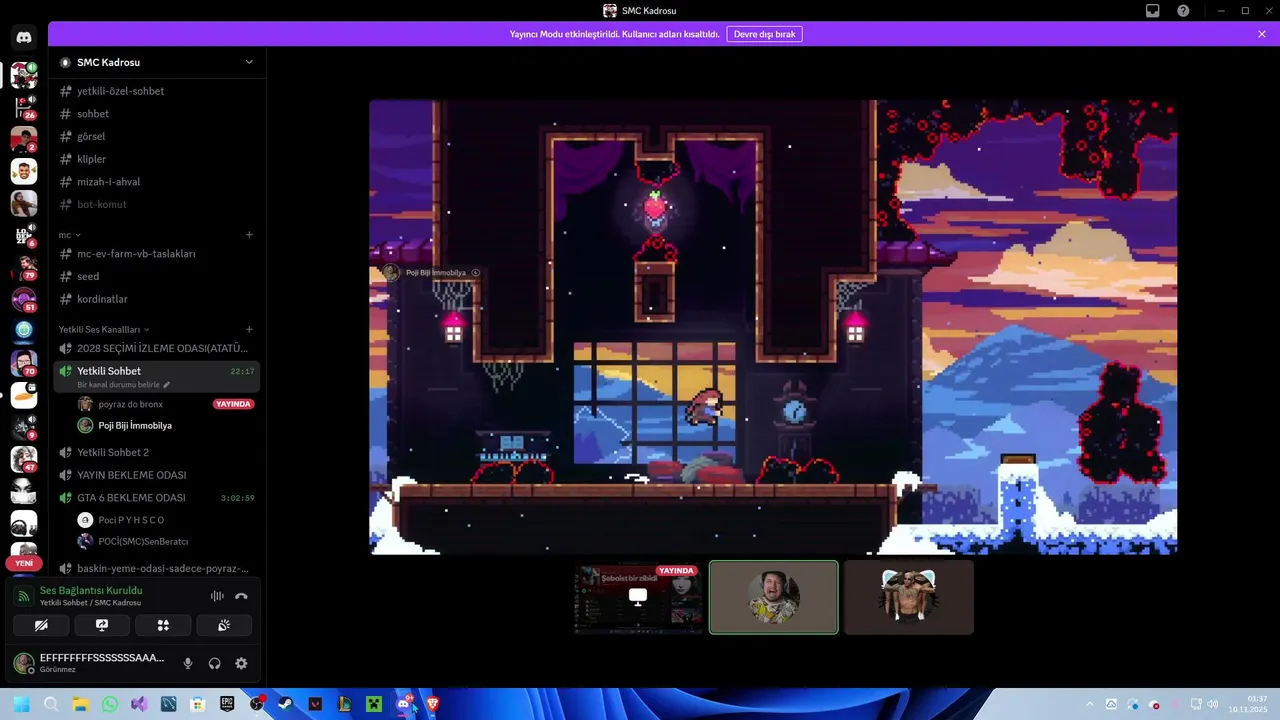Open the Activities launcher button

click(x=163, y=626)
